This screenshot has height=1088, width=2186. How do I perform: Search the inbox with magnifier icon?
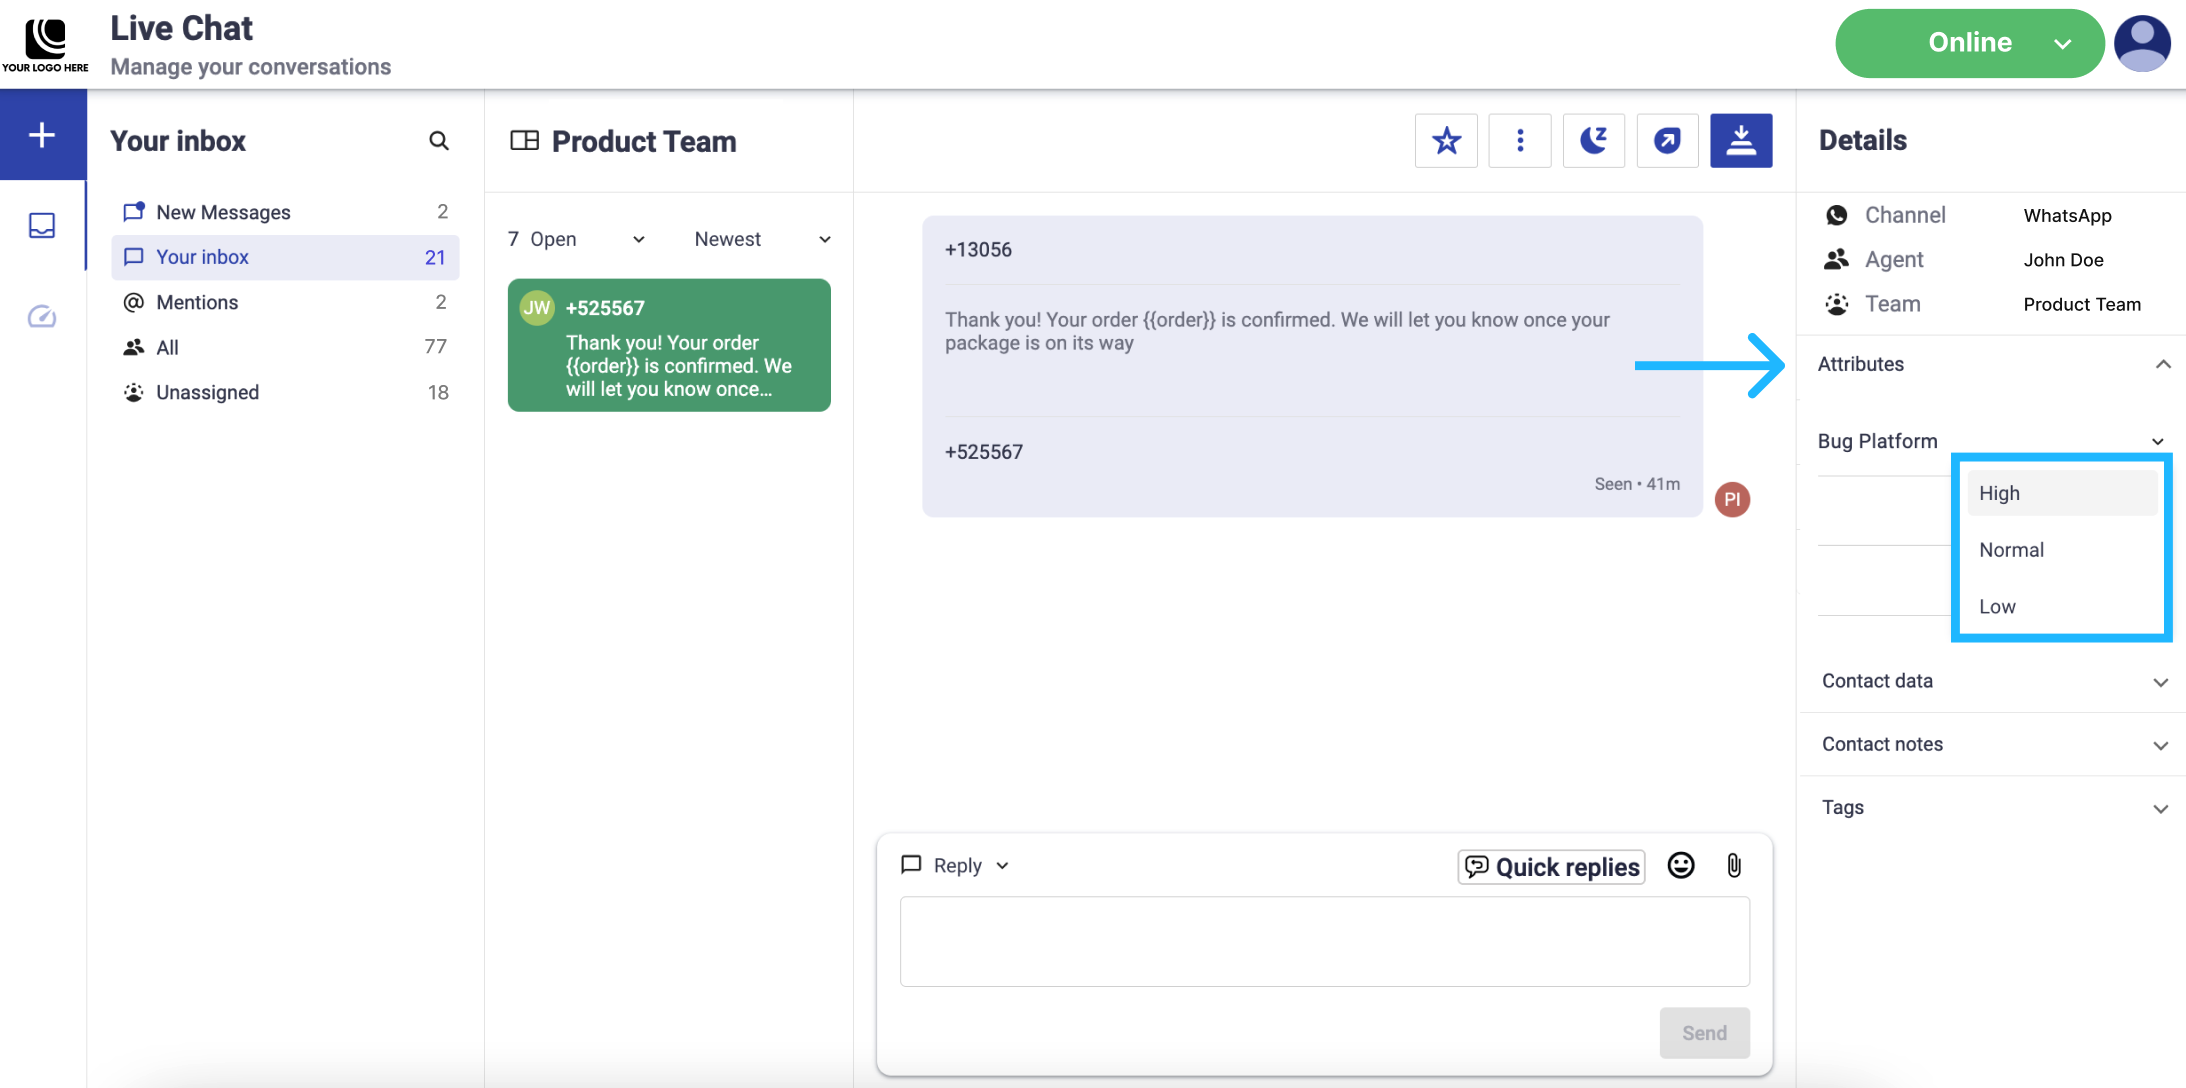click(439, 141)
